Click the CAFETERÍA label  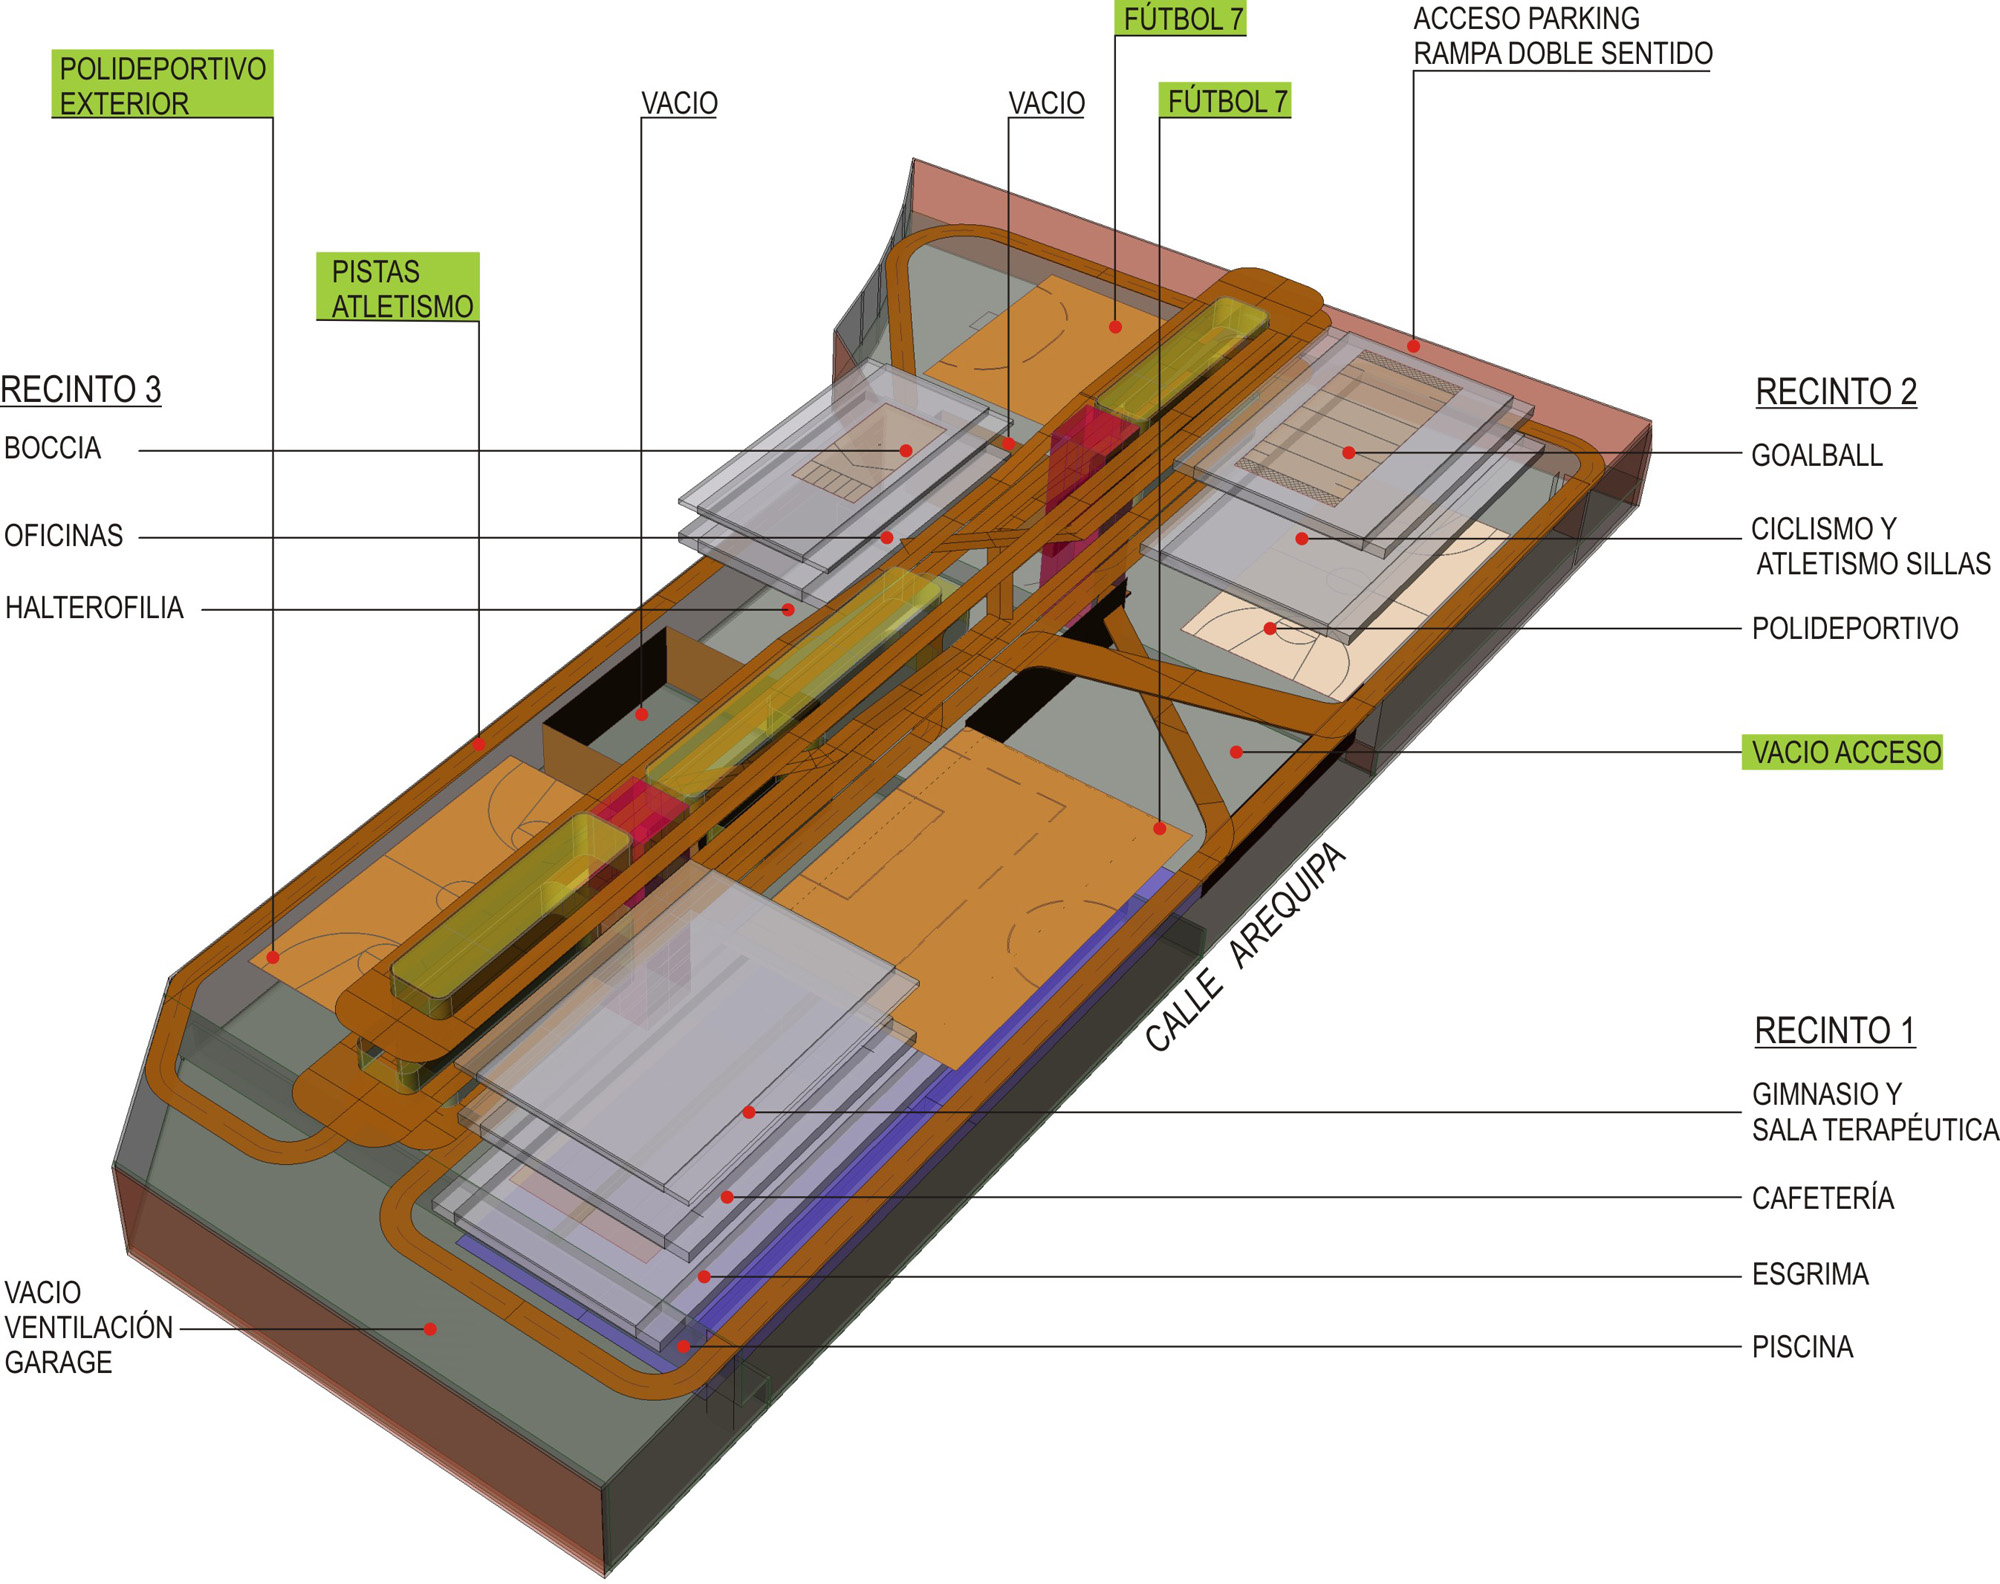click(1822, 1197)
